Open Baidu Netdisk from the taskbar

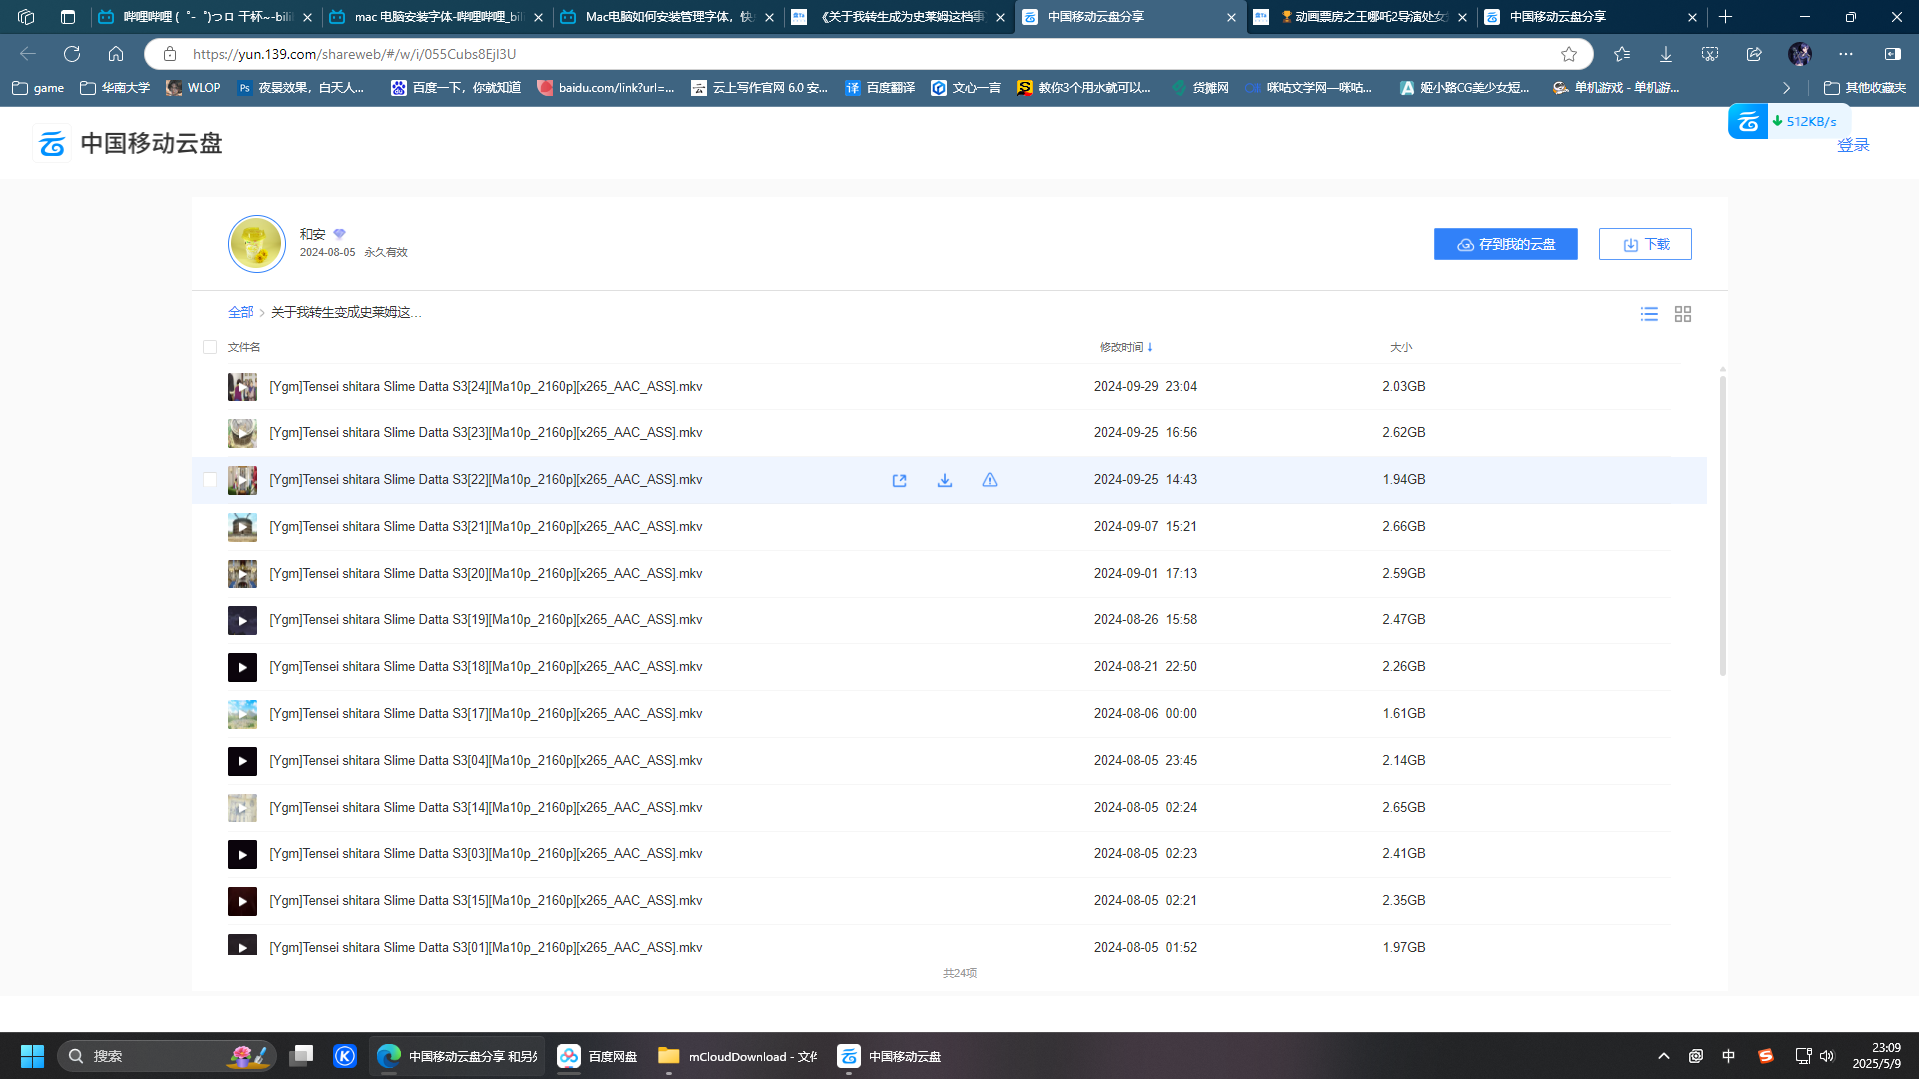(x=598, y=1056)
